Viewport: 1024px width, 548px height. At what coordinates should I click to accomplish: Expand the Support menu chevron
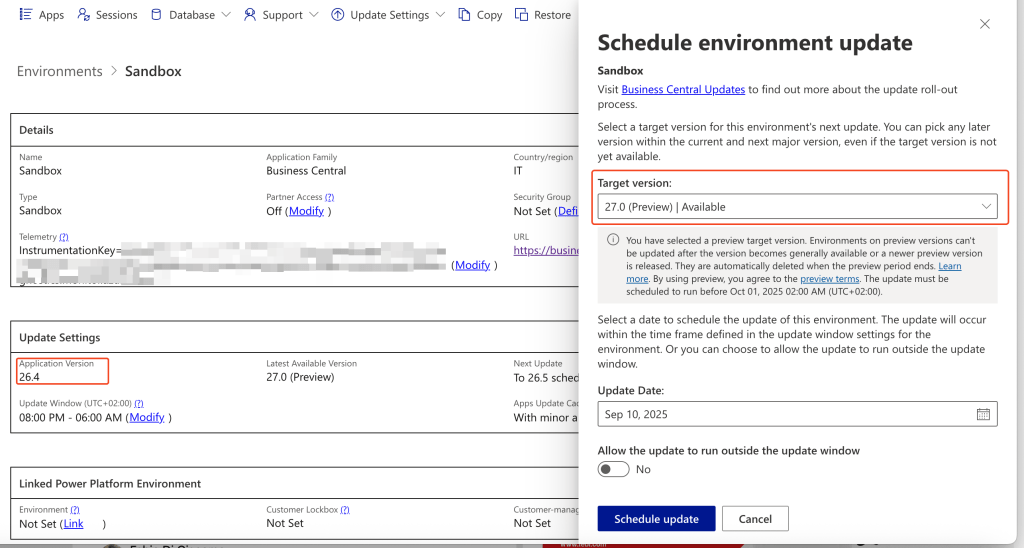[313, 15]
